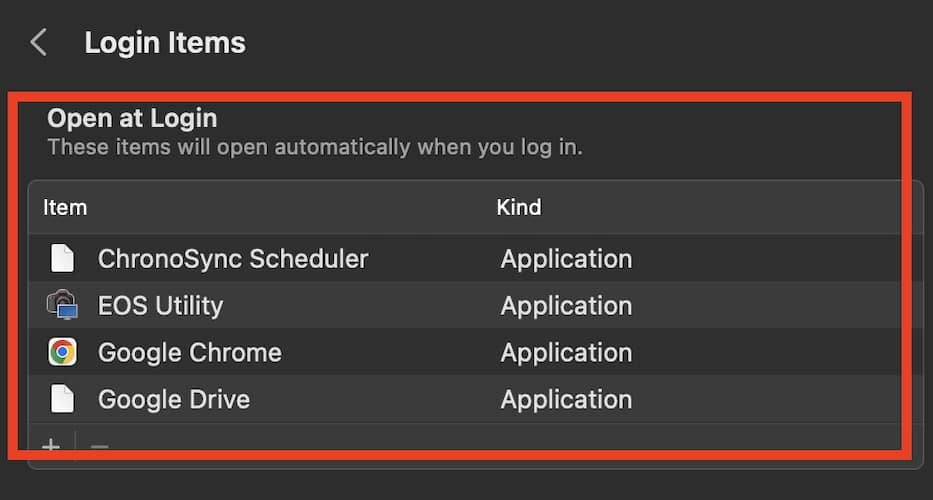Click Application kind for Google Chrome
Screen dimensions: 933x500
(x=566, y=352)
